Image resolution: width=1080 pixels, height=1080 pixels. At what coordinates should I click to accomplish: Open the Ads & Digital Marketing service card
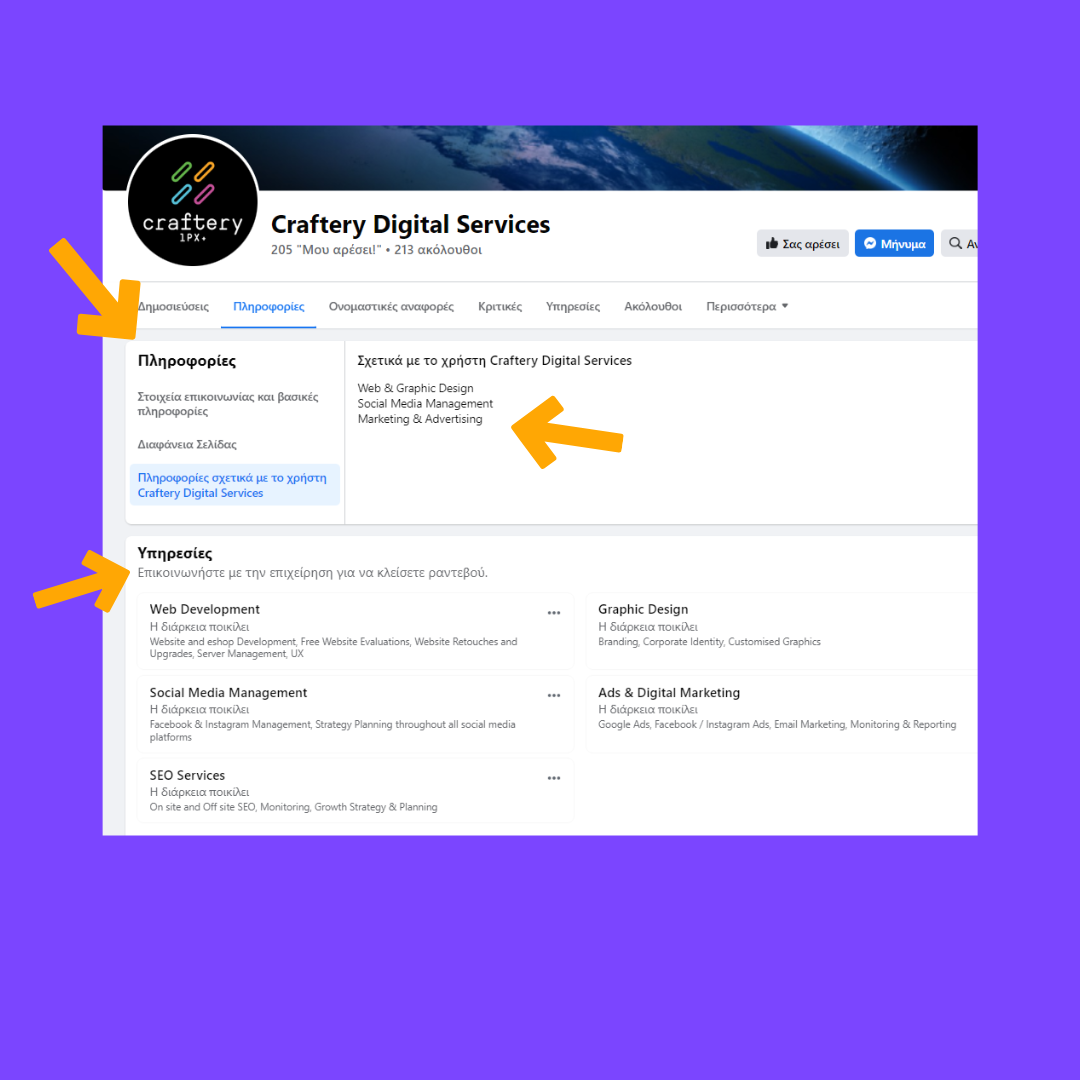782,714
